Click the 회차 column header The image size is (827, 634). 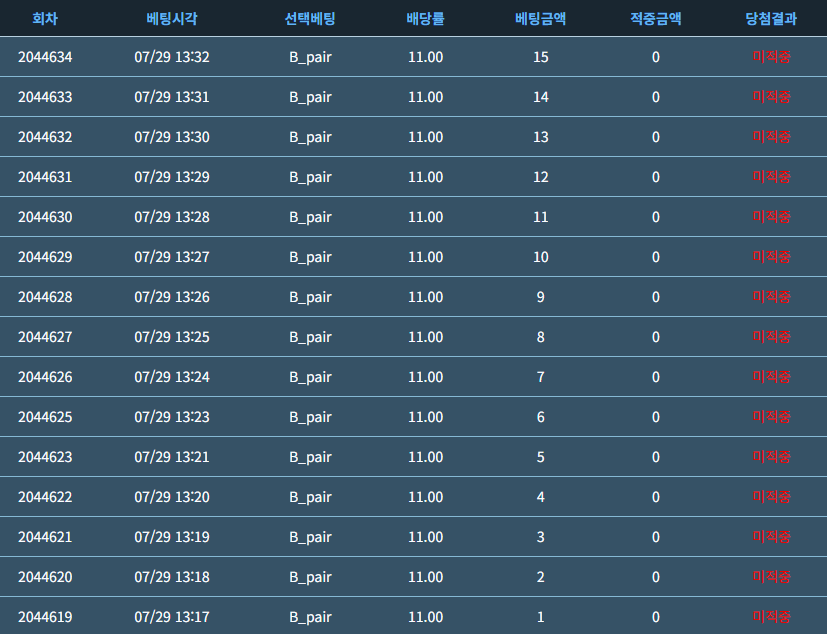point(45,19)
